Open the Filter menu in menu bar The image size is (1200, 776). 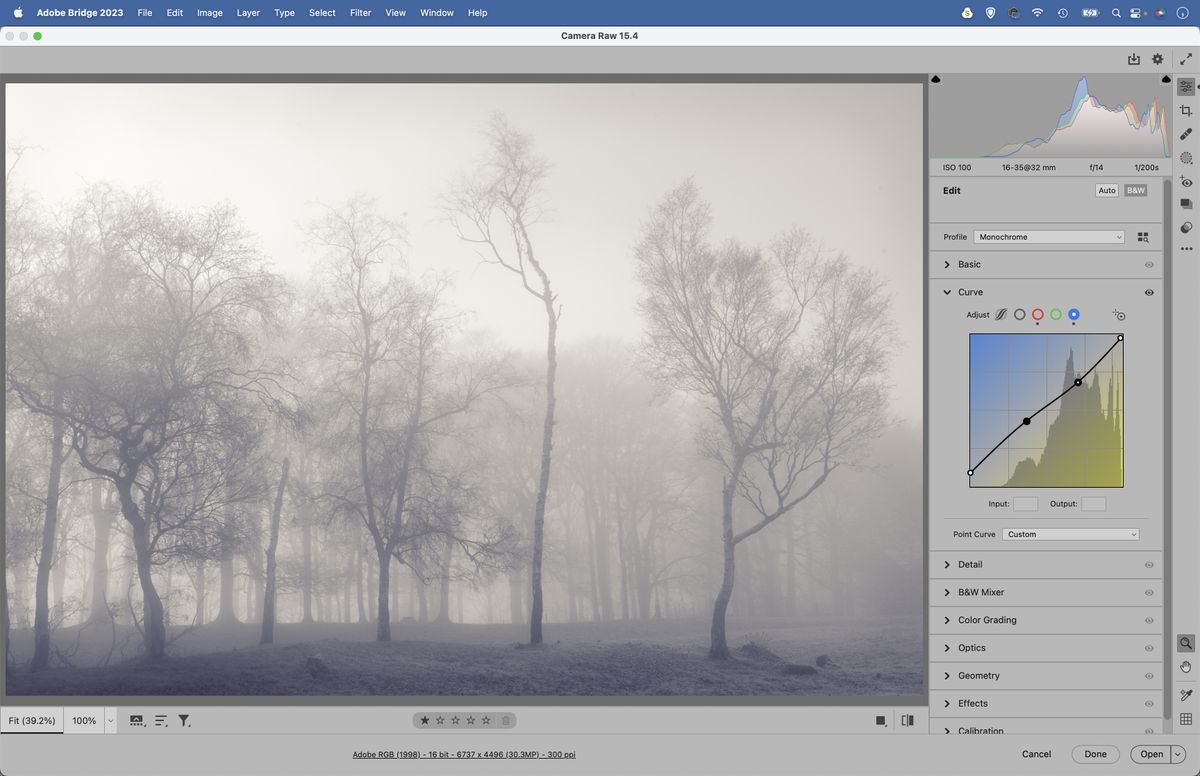(360, 13)
